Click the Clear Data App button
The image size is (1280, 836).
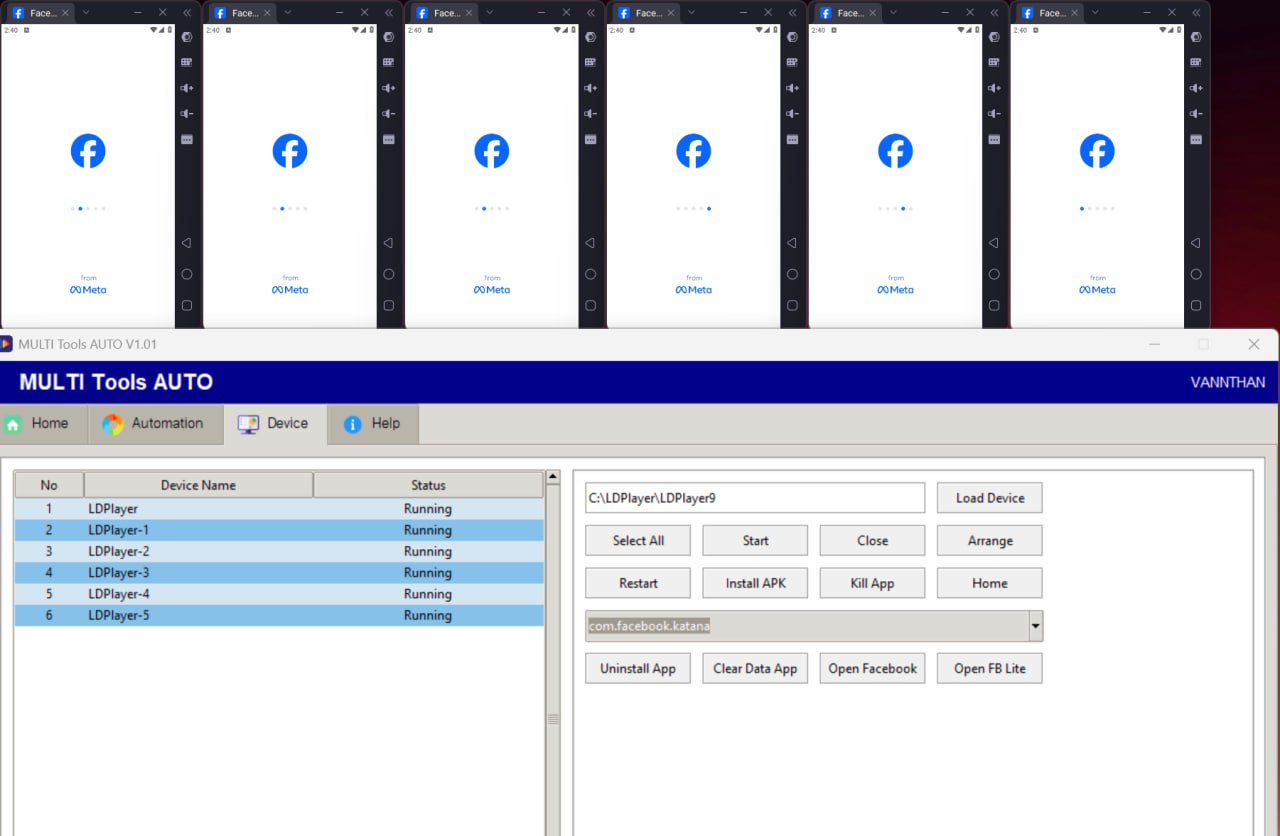pos(755,669)
